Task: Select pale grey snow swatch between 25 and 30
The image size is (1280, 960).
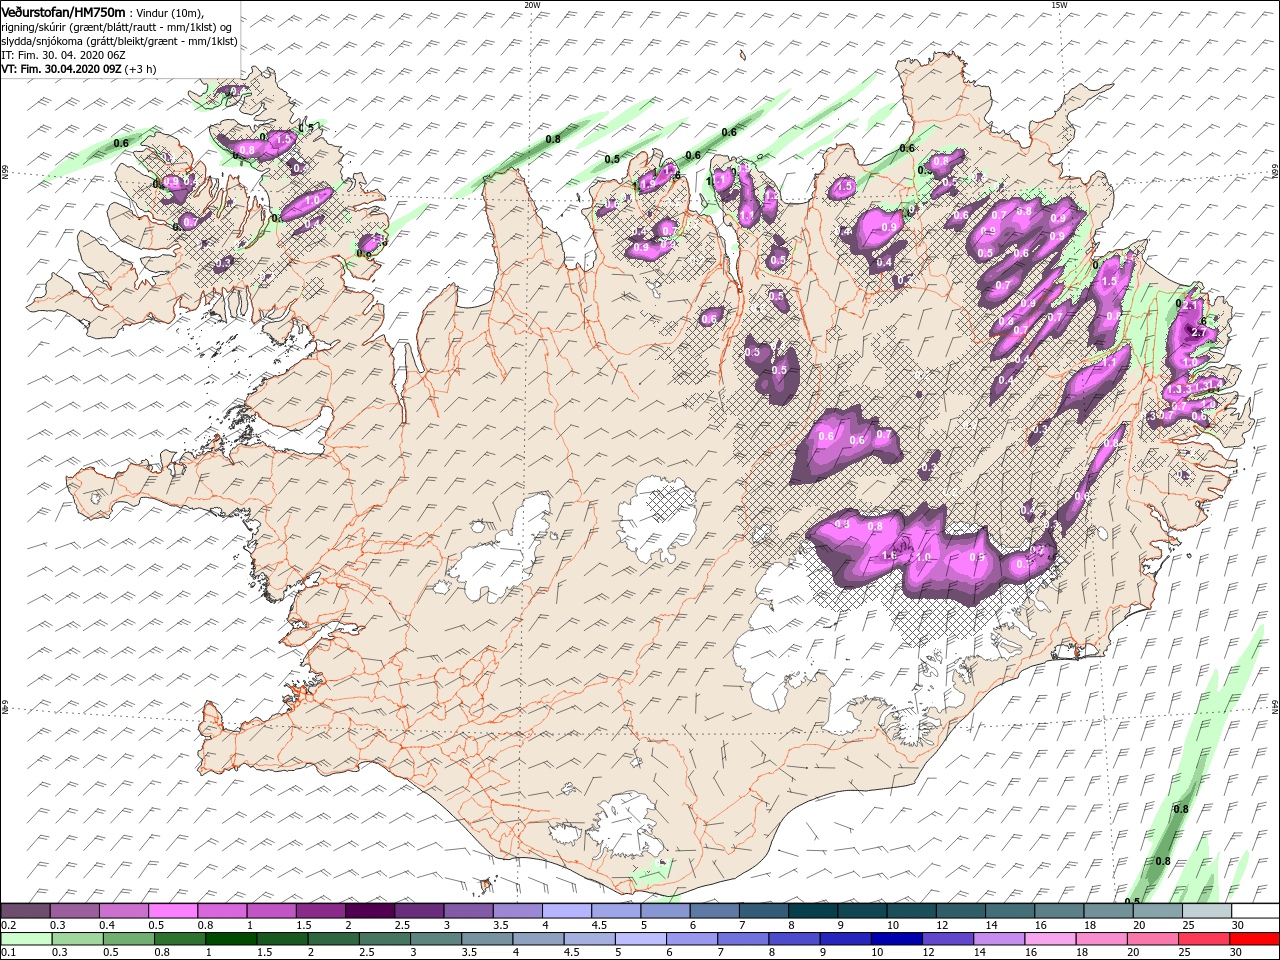Action: (x=1205, y=911)
